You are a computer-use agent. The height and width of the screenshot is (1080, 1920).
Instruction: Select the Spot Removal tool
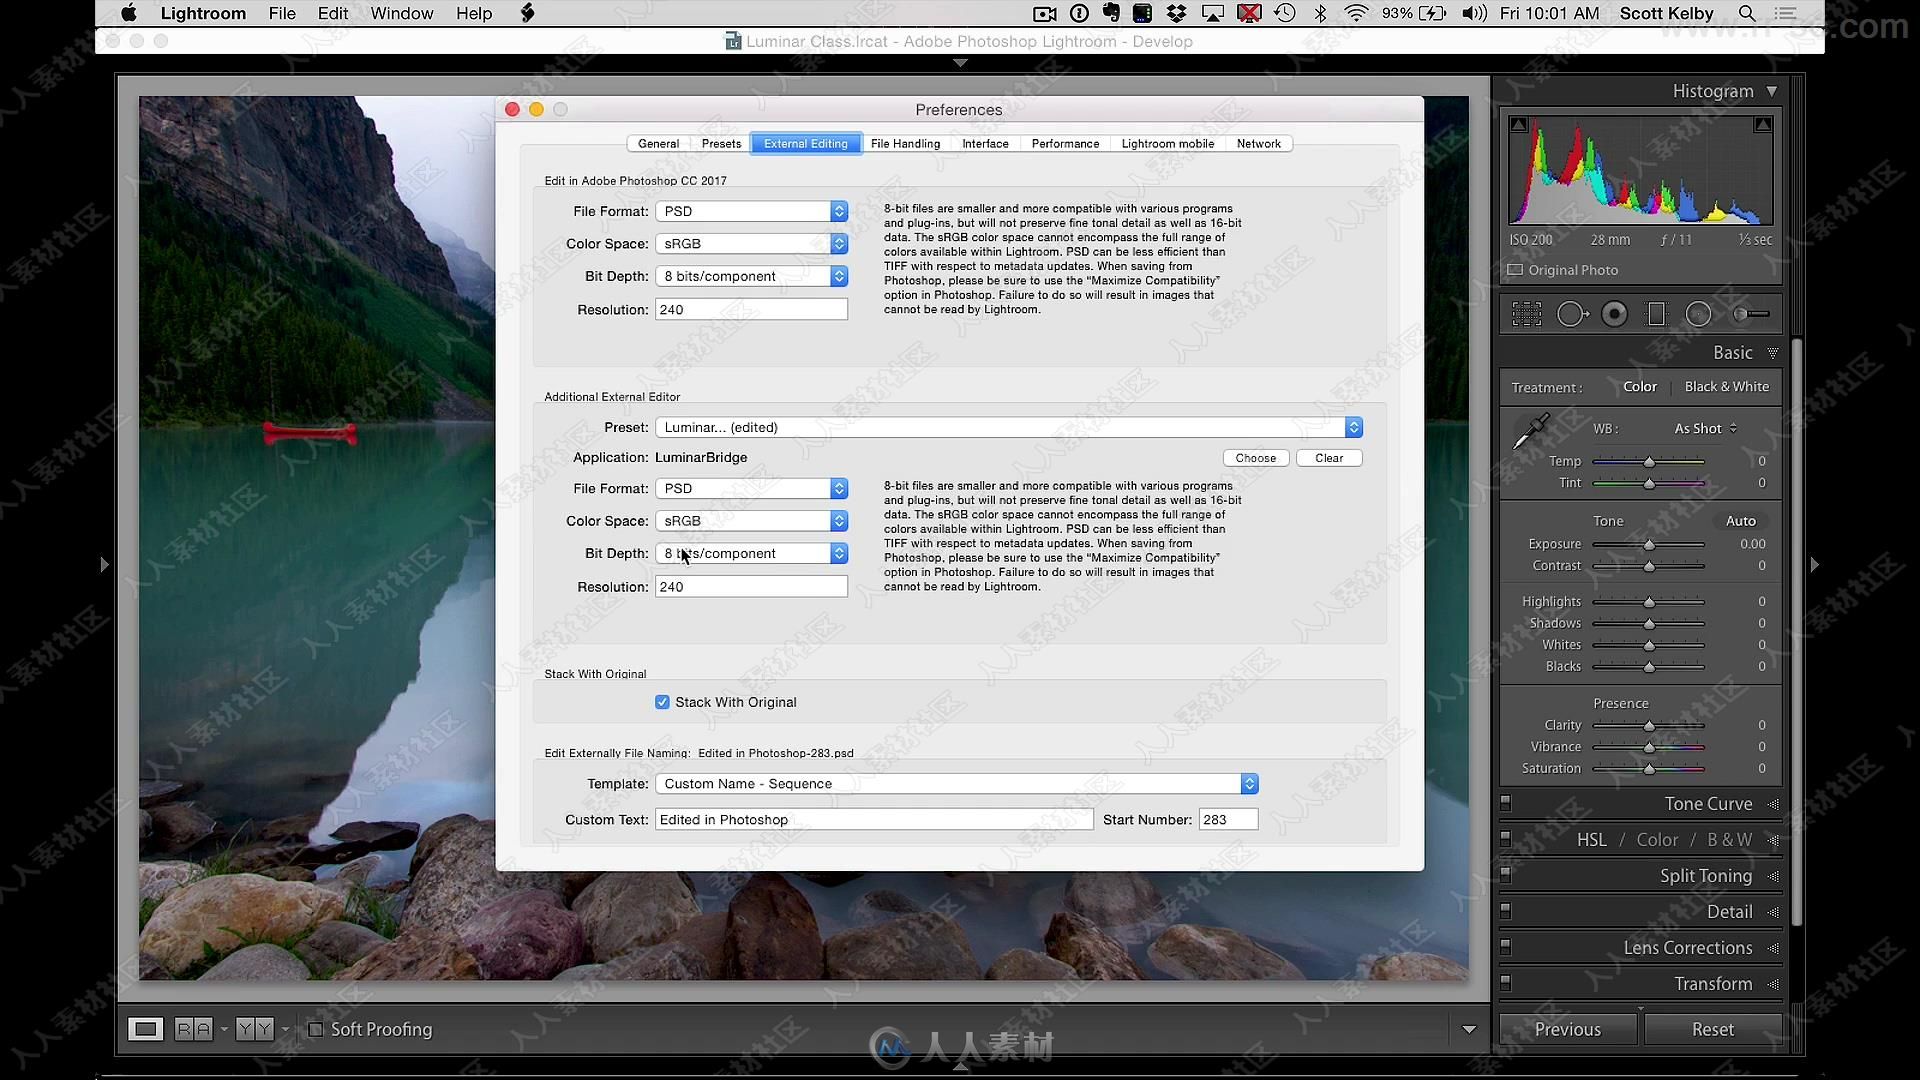coord(1572,314)
